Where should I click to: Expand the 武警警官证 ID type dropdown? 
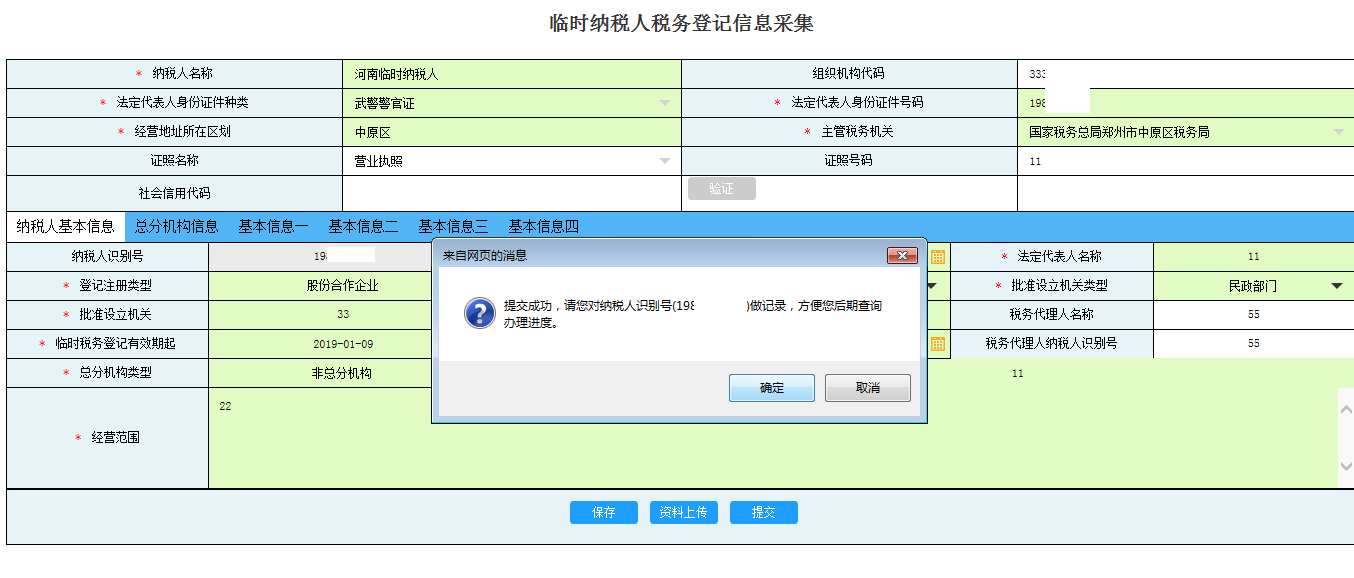[665, 103]
